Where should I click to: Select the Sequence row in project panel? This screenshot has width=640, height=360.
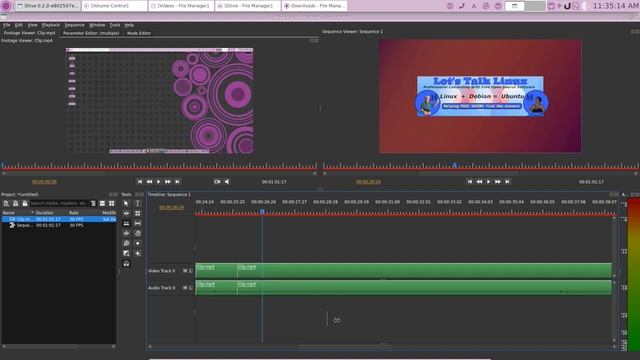(59, 225)
